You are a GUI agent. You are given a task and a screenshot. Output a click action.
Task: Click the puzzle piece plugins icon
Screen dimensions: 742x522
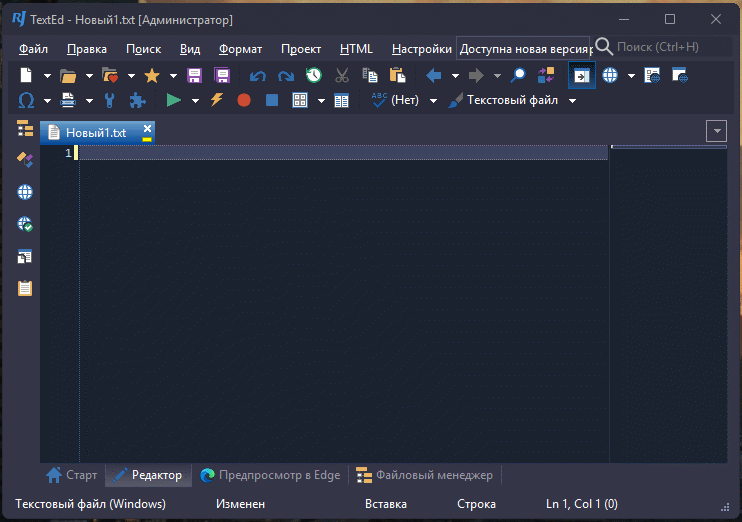(x=138, y=100)
